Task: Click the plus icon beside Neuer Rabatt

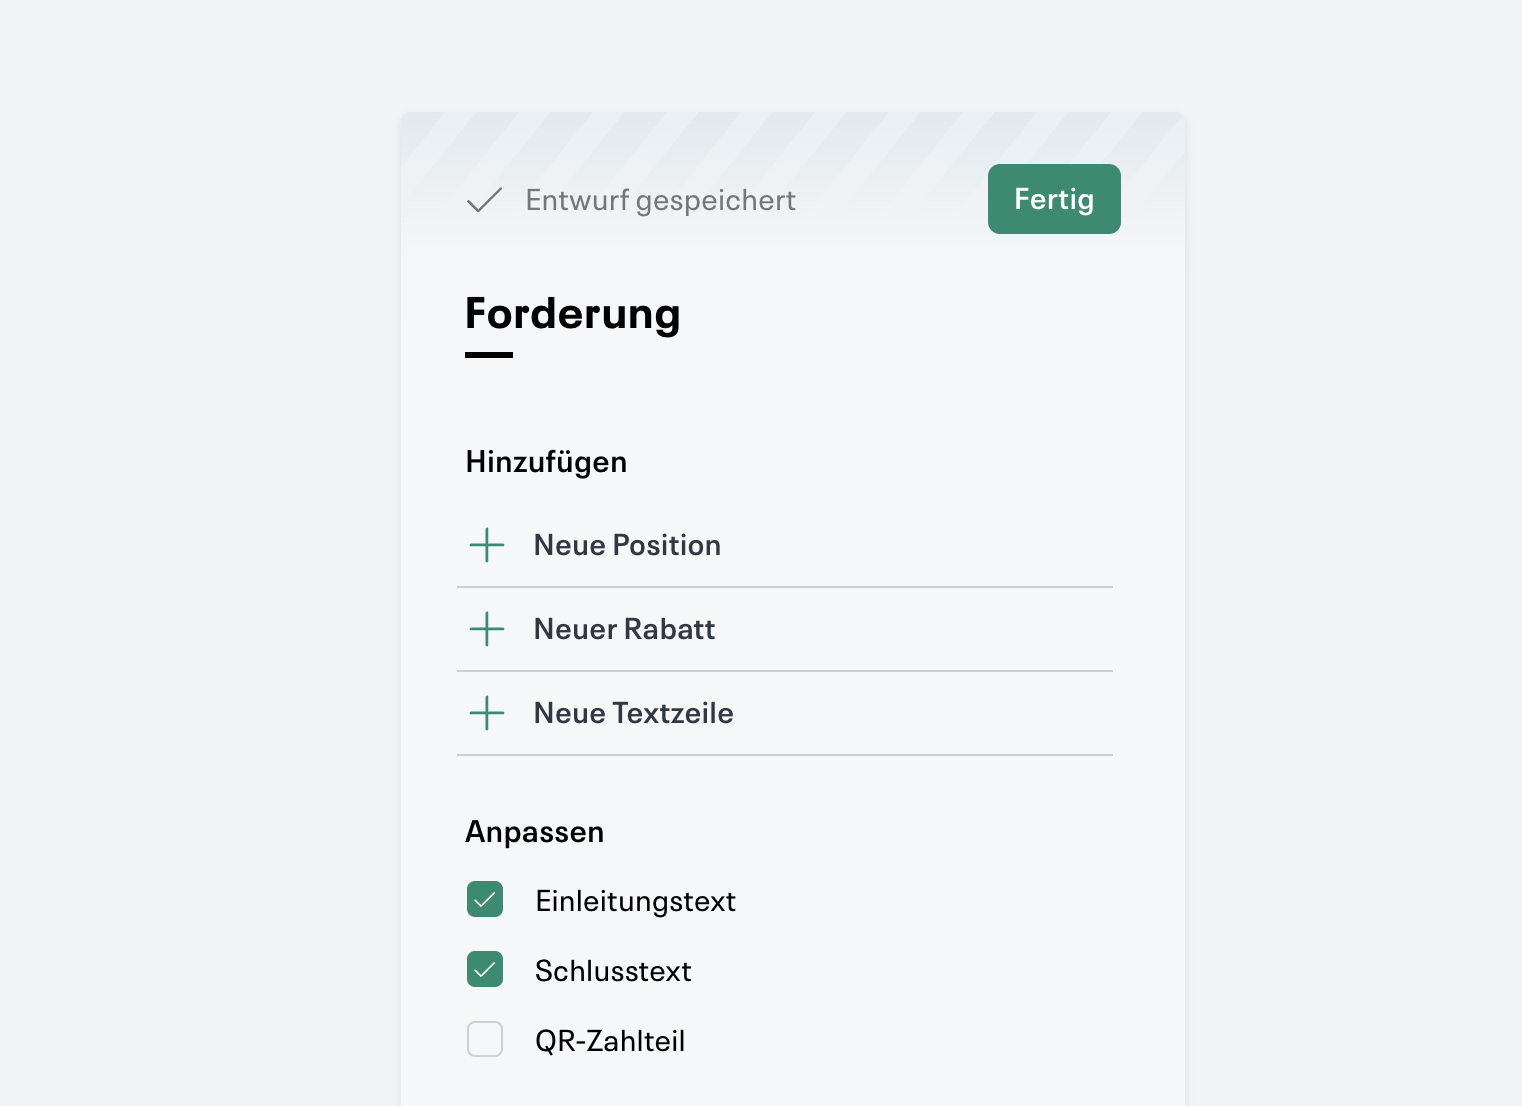Action: [x=486, y=629]
